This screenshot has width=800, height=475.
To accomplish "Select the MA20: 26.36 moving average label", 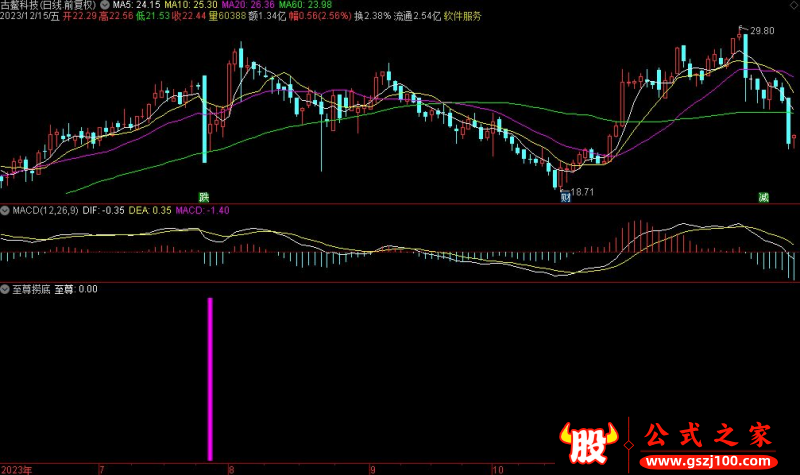I will click(x=248, y=5).
